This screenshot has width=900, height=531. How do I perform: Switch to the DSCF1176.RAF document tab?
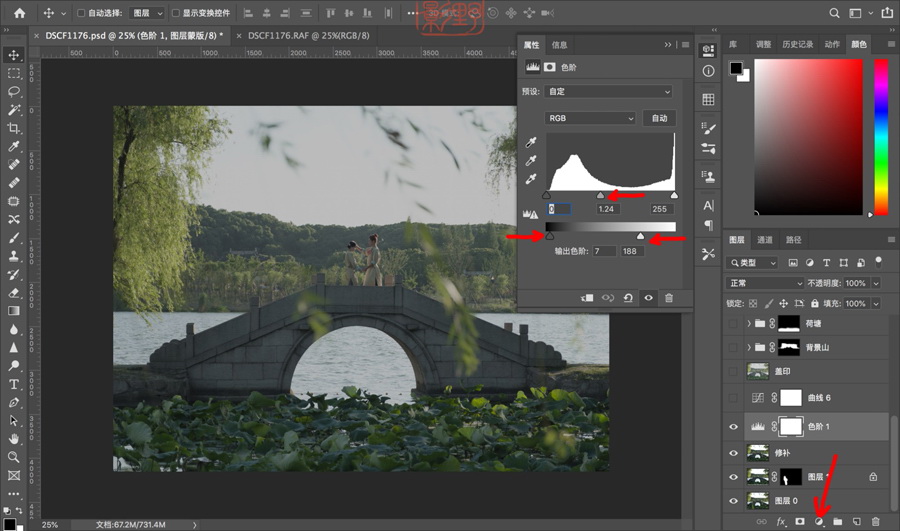[x=308, y=36]
